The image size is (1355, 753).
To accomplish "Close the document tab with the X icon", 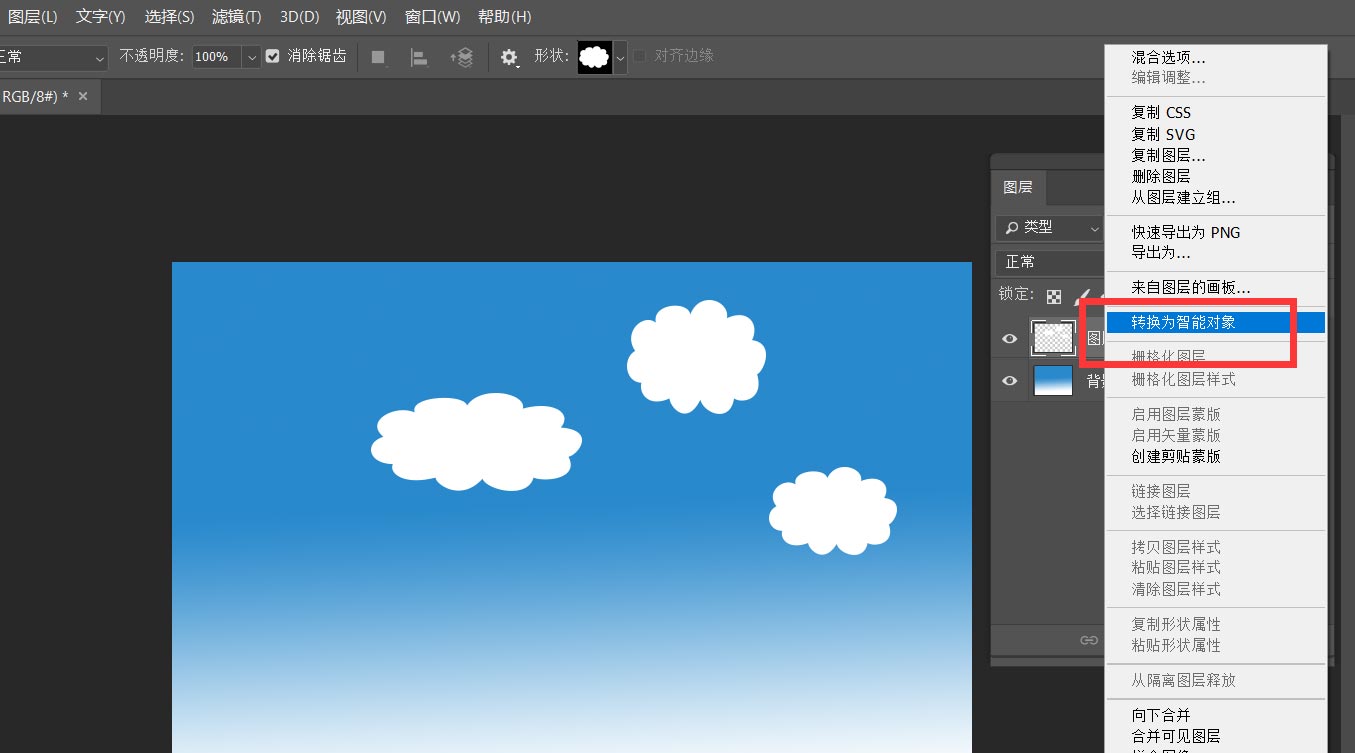I will click(x=83, y=96).
